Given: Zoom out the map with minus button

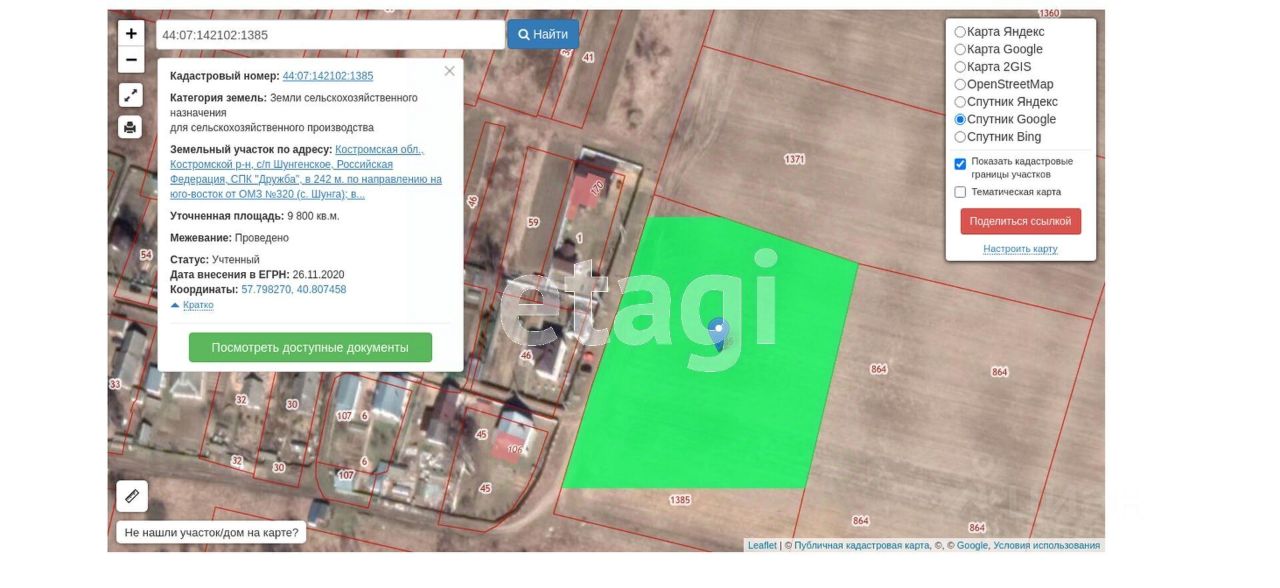Looking at the screenshot, I should click(x=131, y=60).
